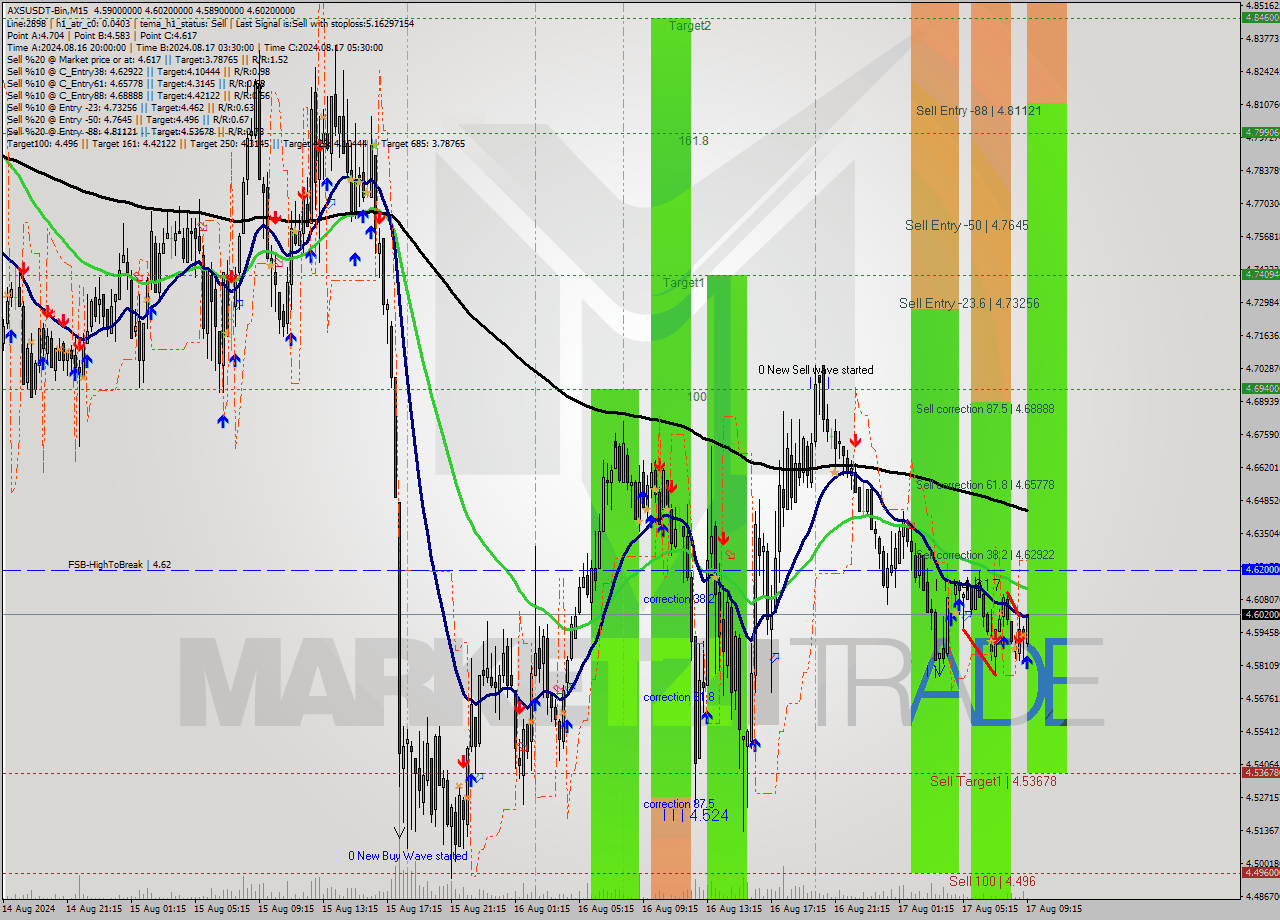The image size is (1280, 920).
Task: Click the '15 Aug 17:15' time axis label
Action: [x=413, y=909]
